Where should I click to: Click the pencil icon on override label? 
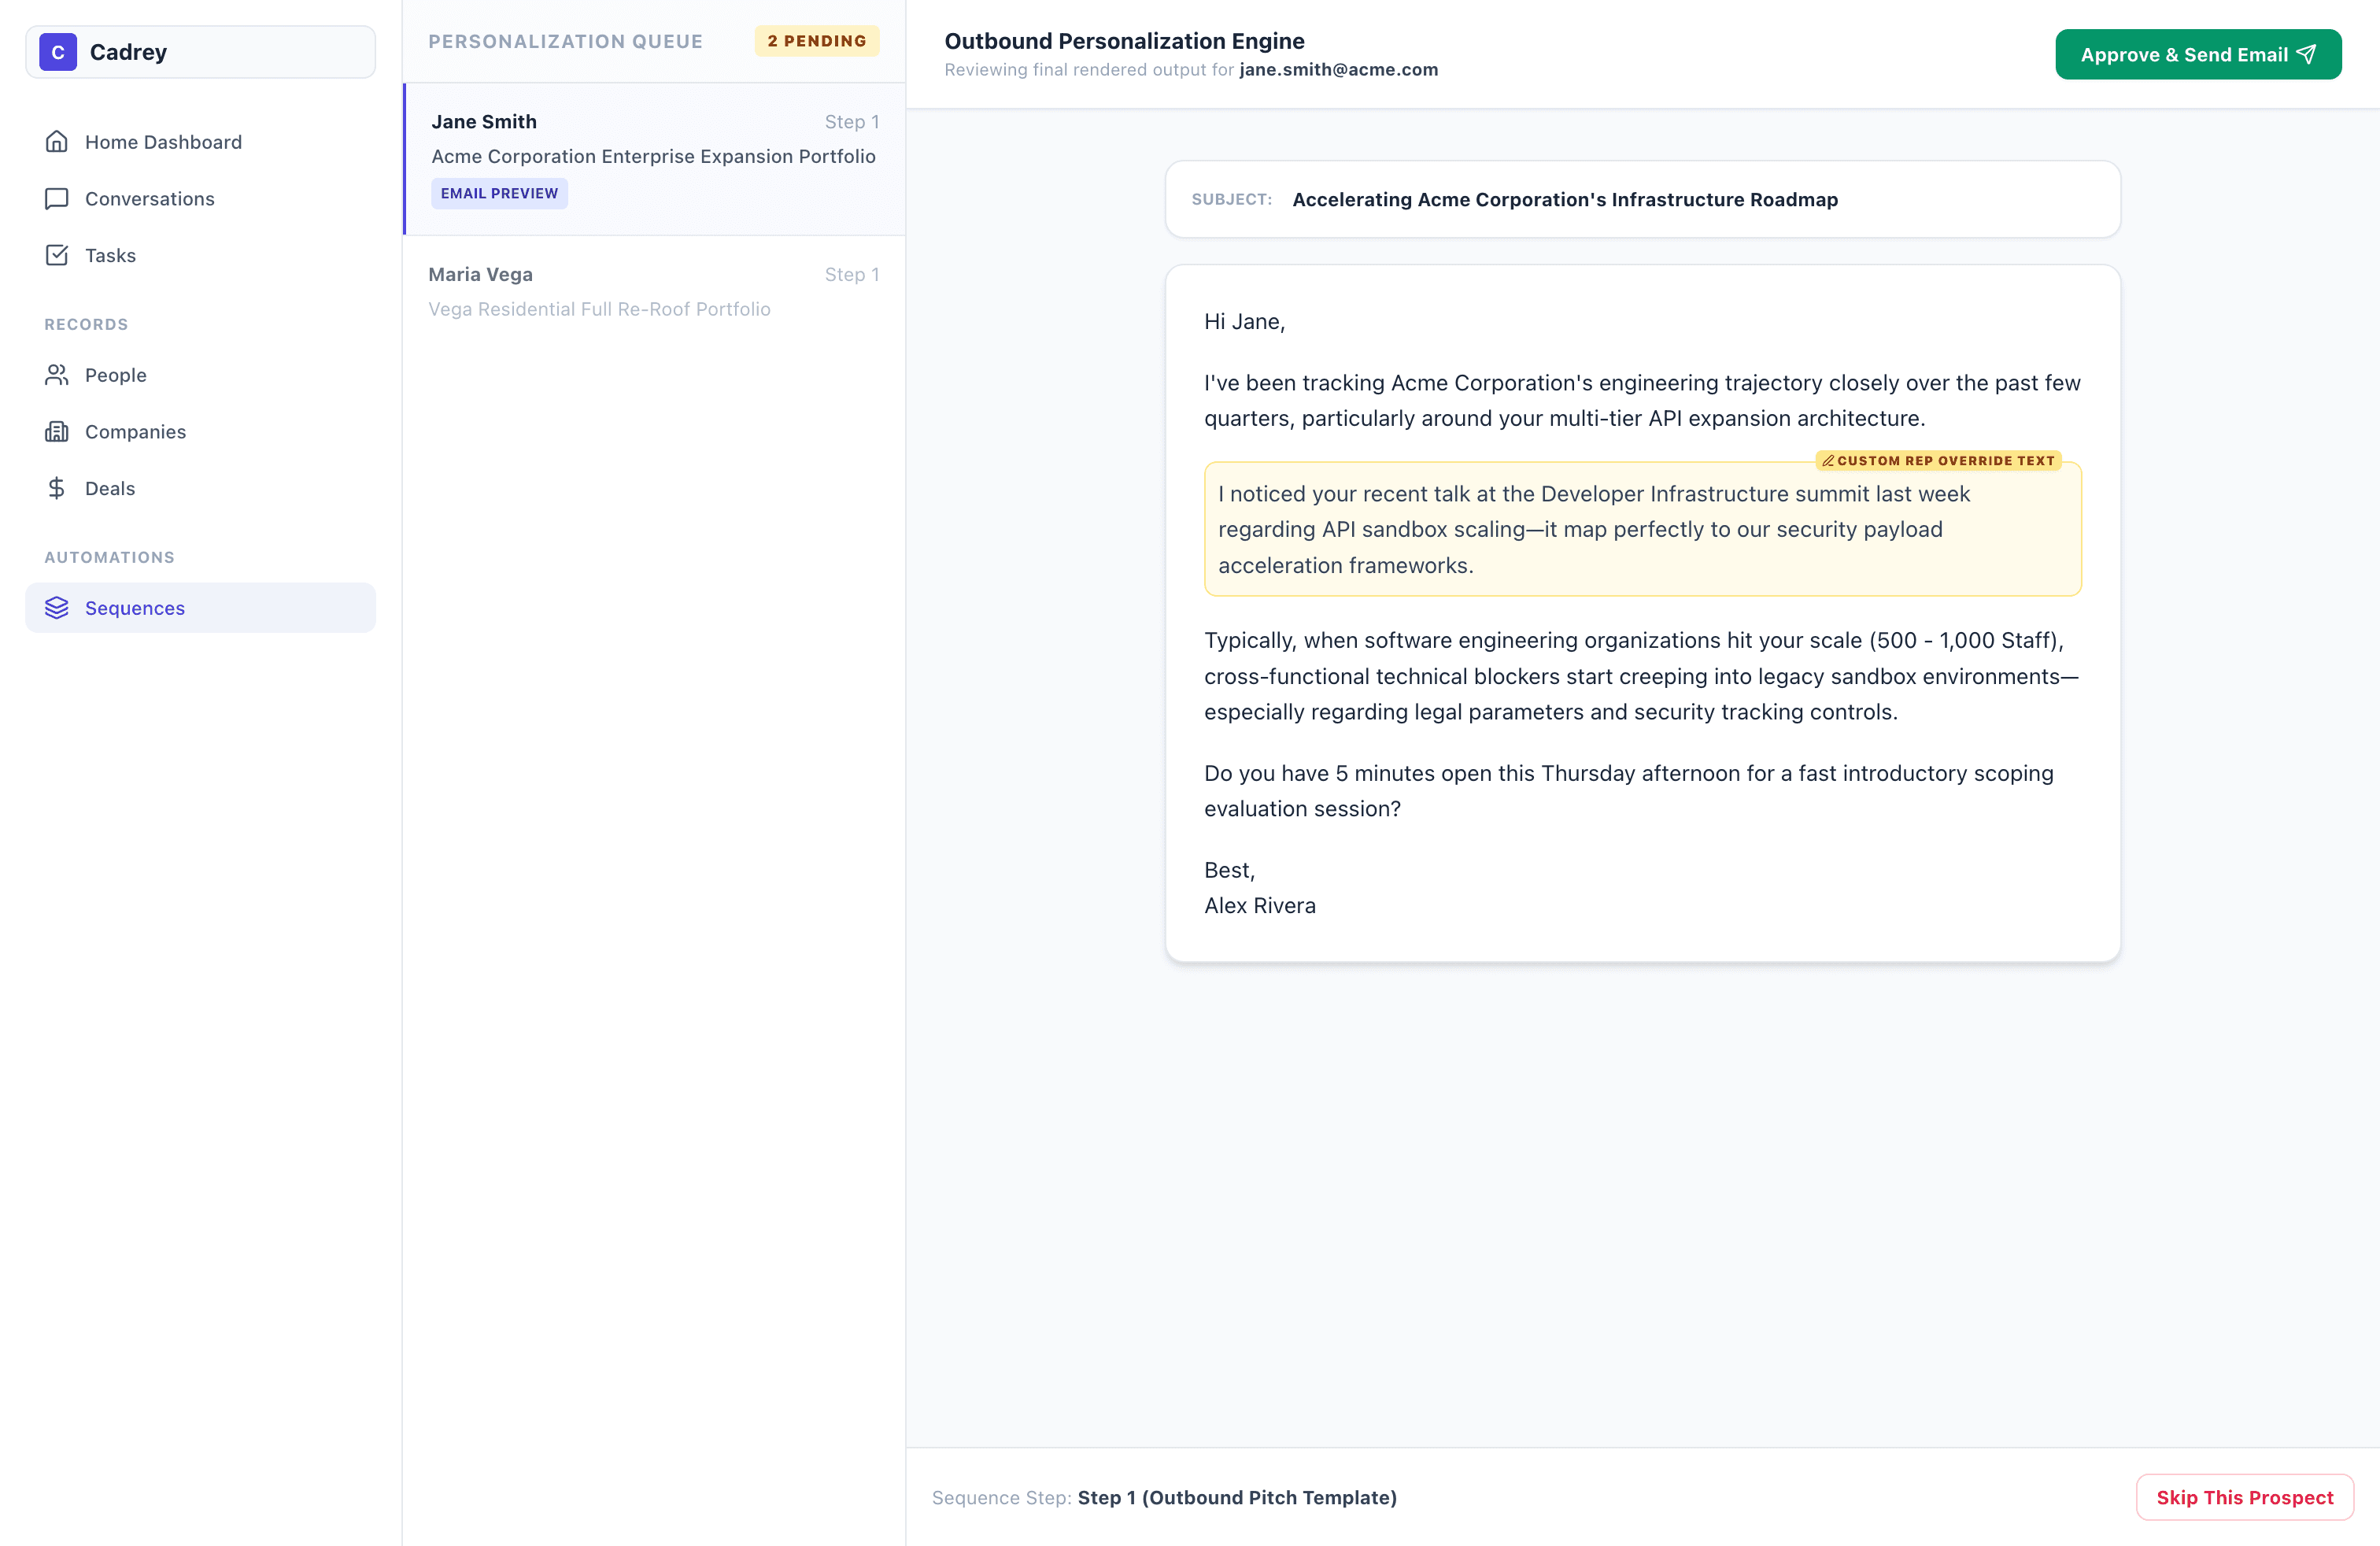click(1828, 461)
